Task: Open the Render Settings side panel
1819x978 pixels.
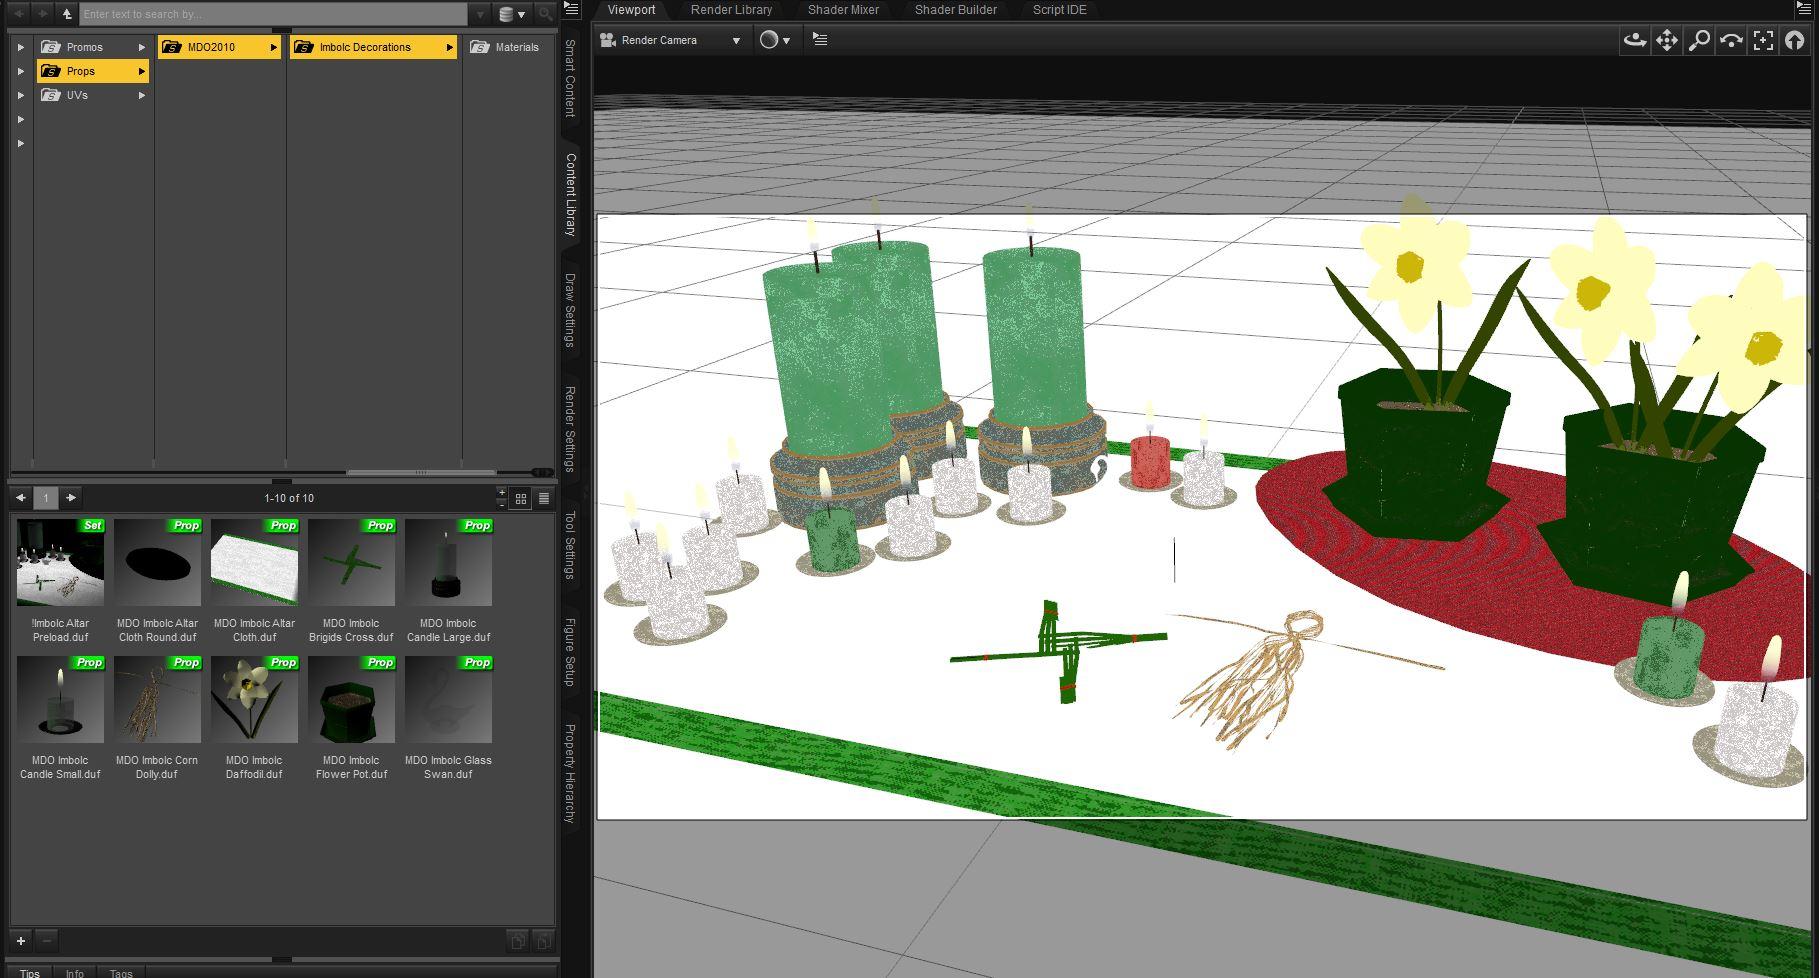Action: coord(570,428)
